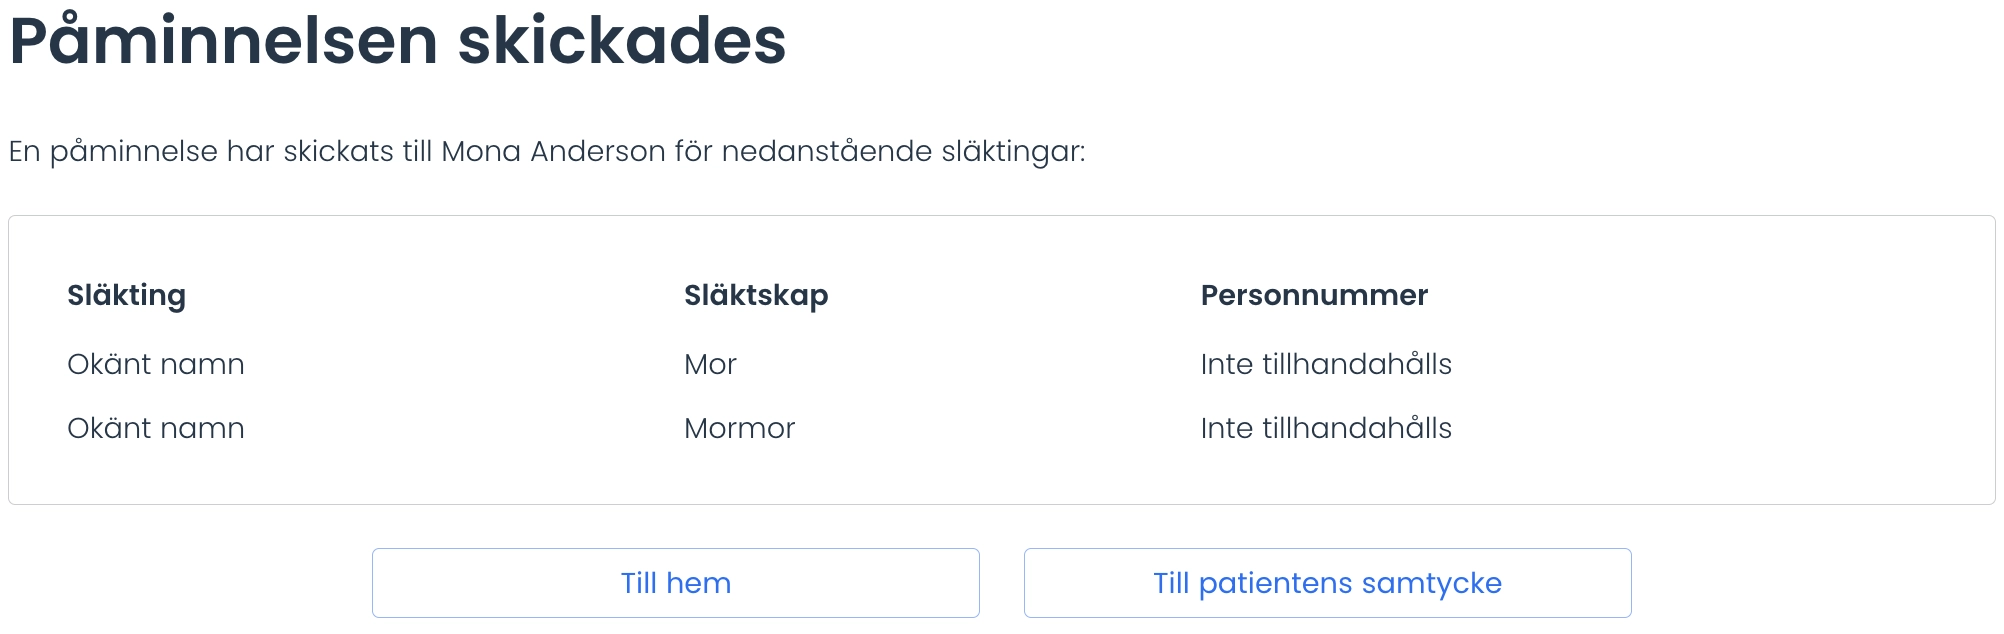Image resolution: width=2004 pixels, height=634 pixels.
Task: Click inside the relatives table card
Action: (1001, 360)
